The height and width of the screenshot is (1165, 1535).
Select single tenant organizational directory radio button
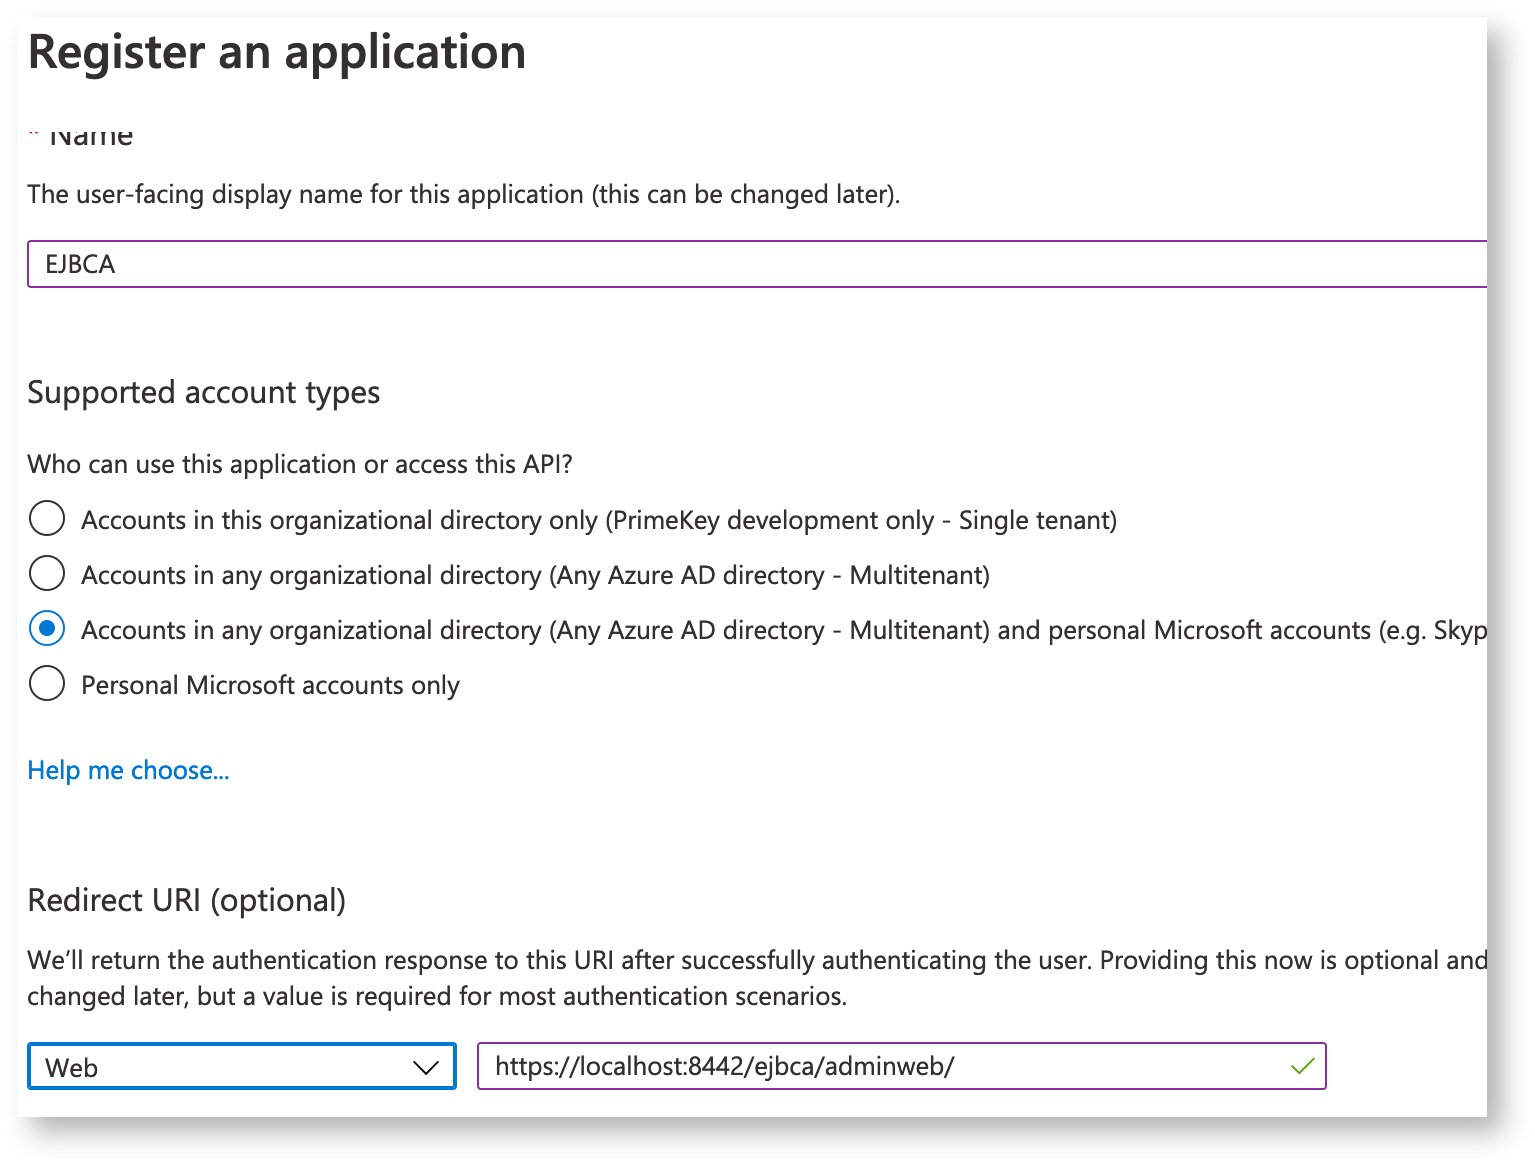pos(47,519)
